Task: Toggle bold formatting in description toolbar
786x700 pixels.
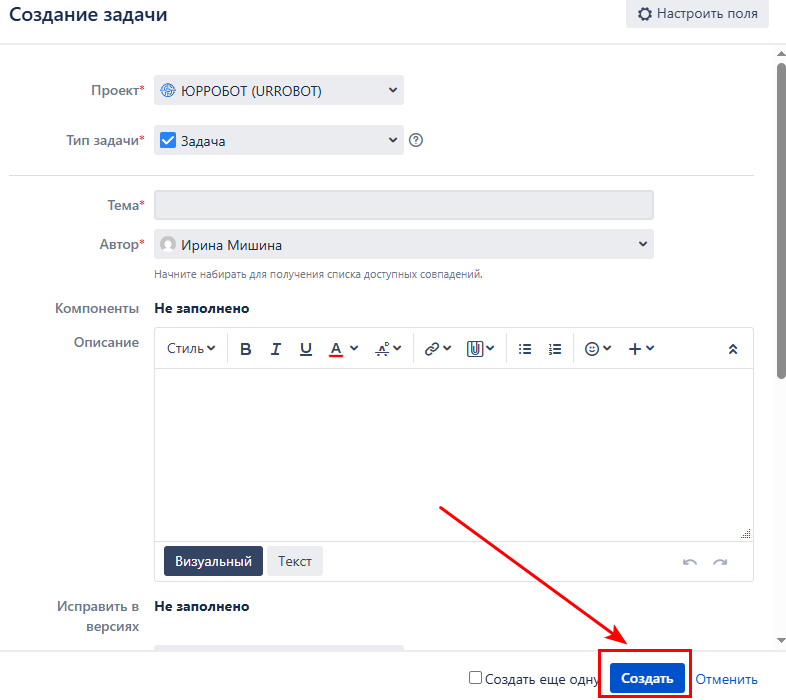Action: point(245,349)
